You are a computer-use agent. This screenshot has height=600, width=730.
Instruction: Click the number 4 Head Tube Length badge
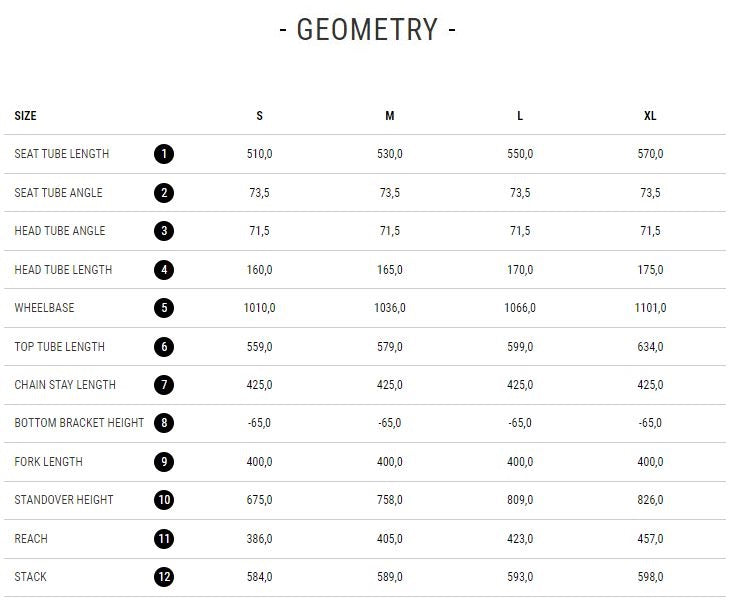tap(165, 270)
